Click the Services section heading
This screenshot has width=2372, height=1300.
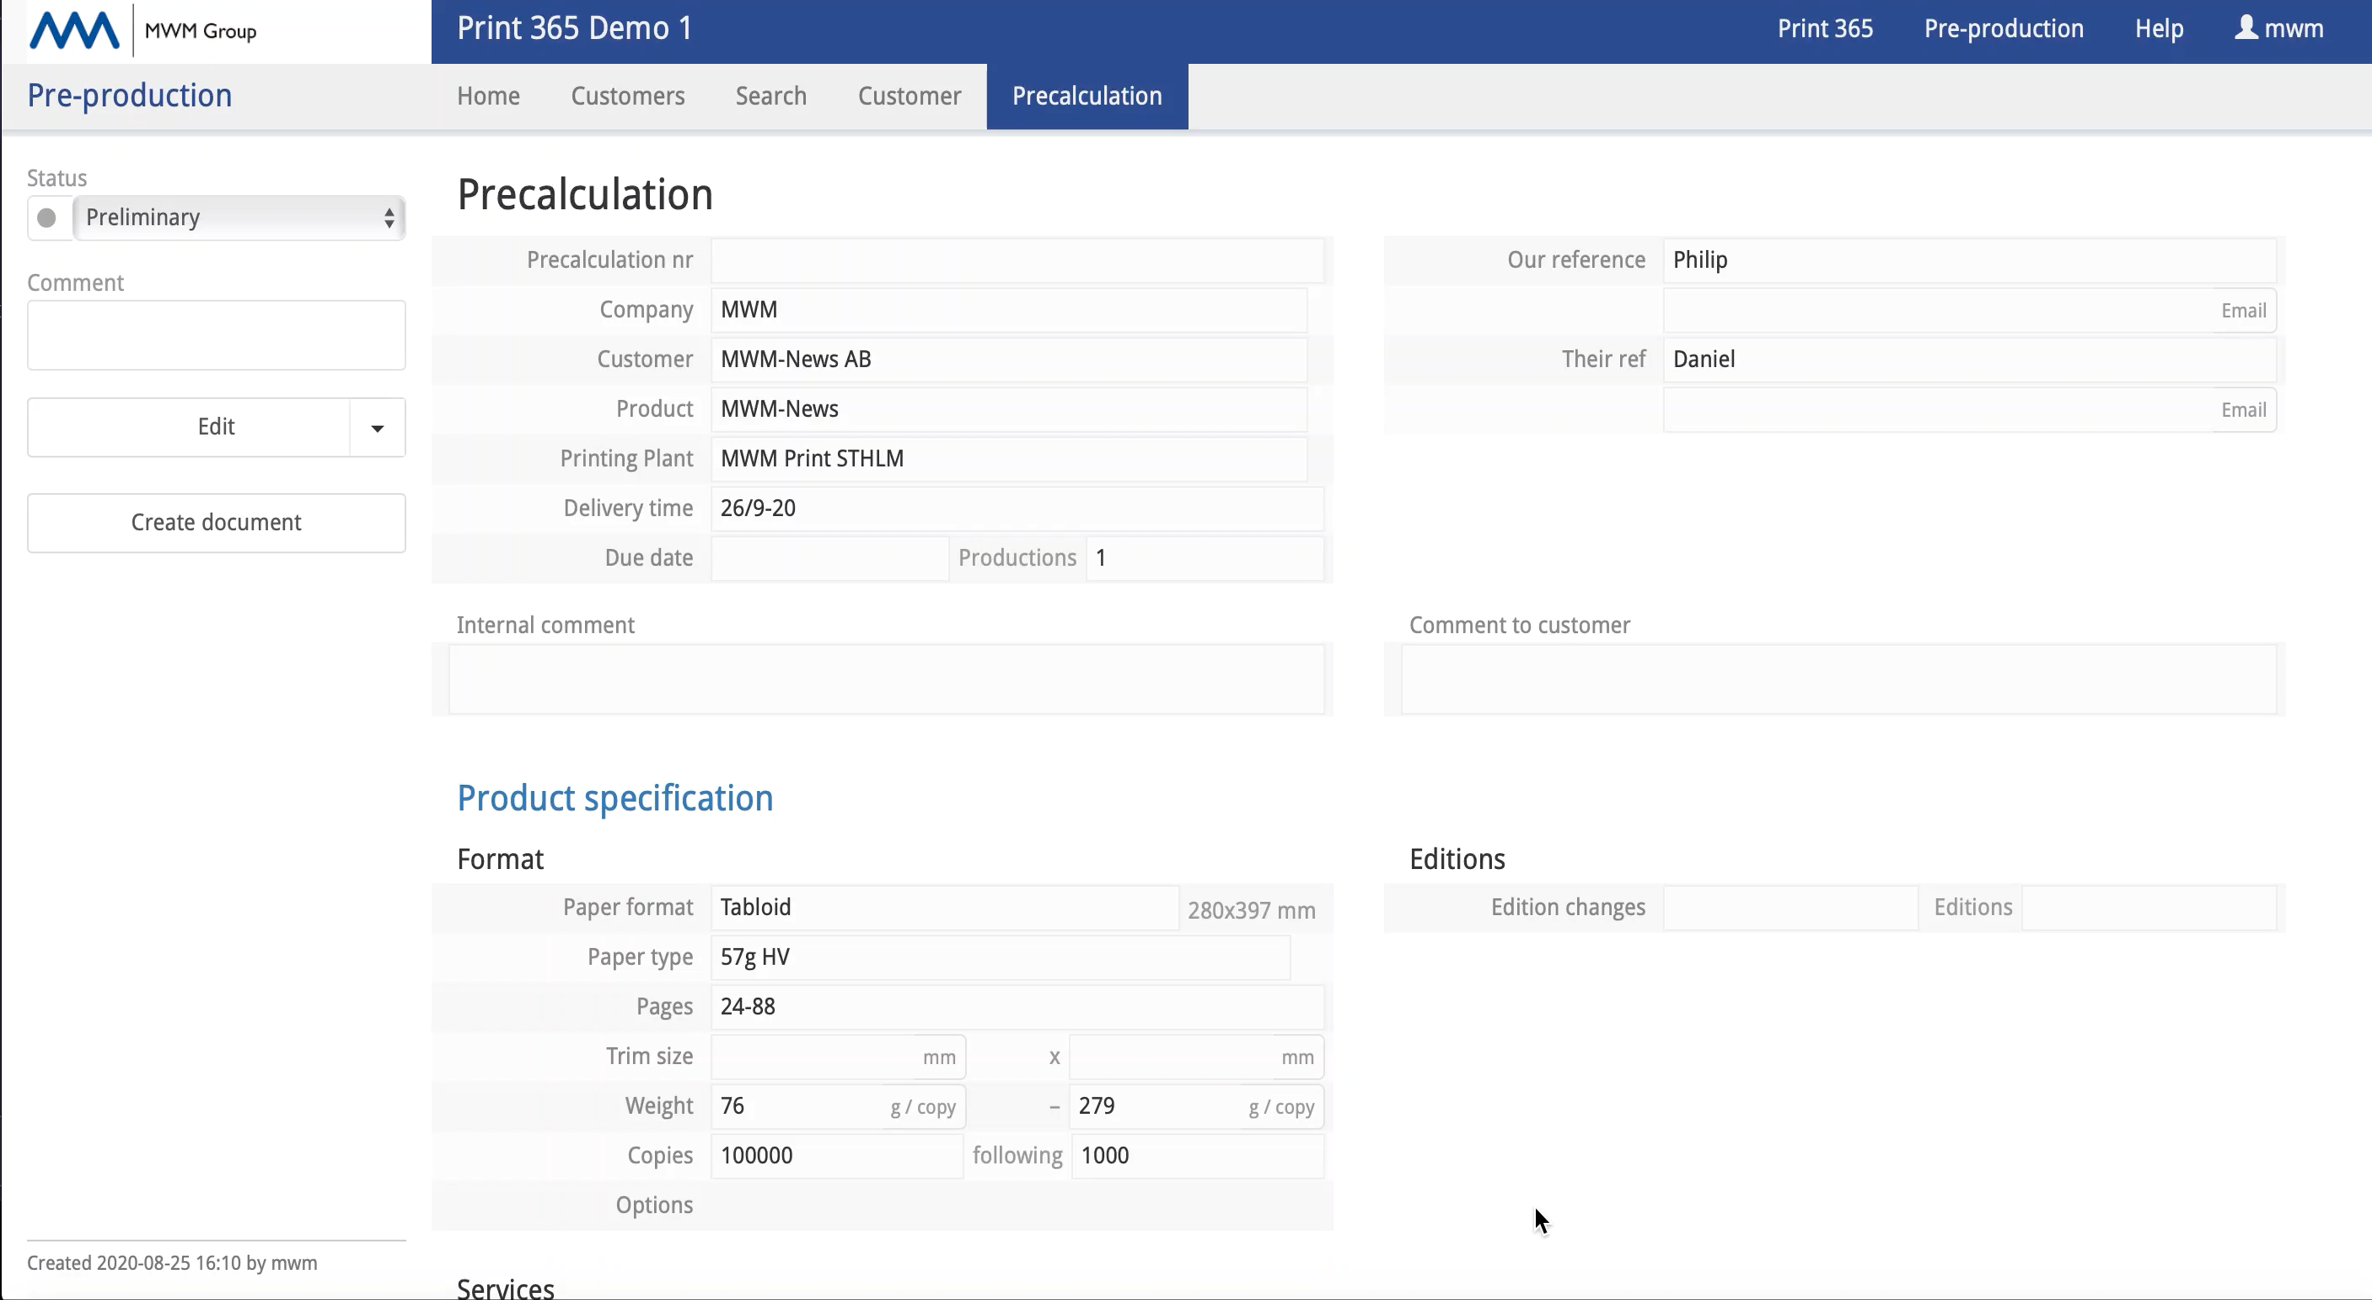click(x=505, y=1288)
